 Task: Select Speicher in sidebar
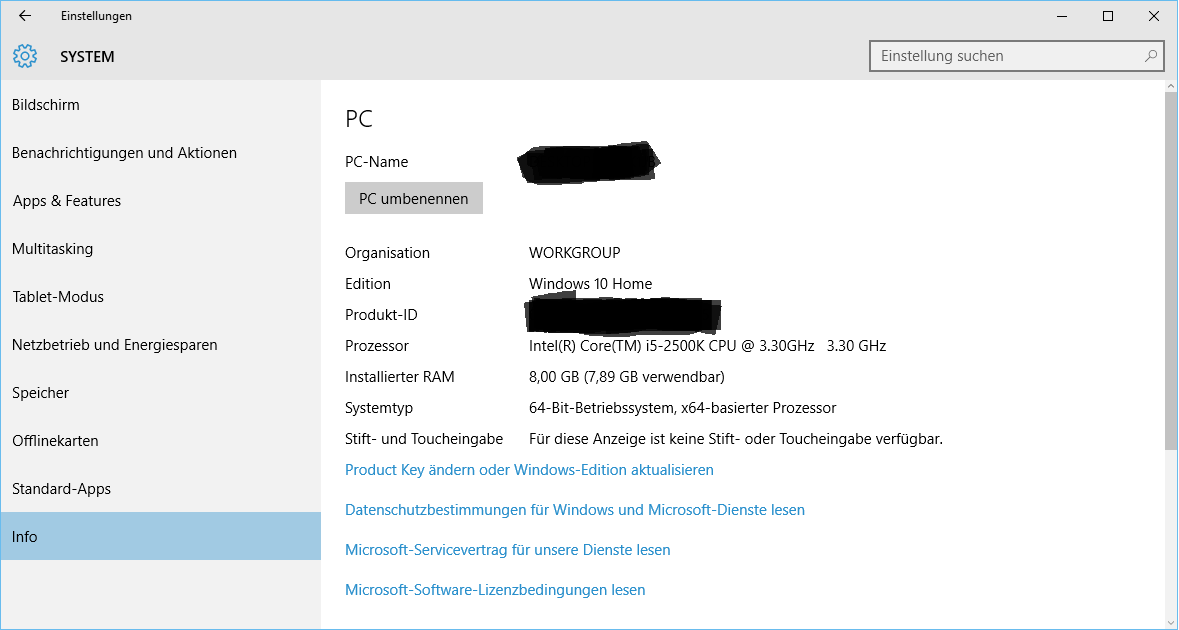[x=160, y=393]
